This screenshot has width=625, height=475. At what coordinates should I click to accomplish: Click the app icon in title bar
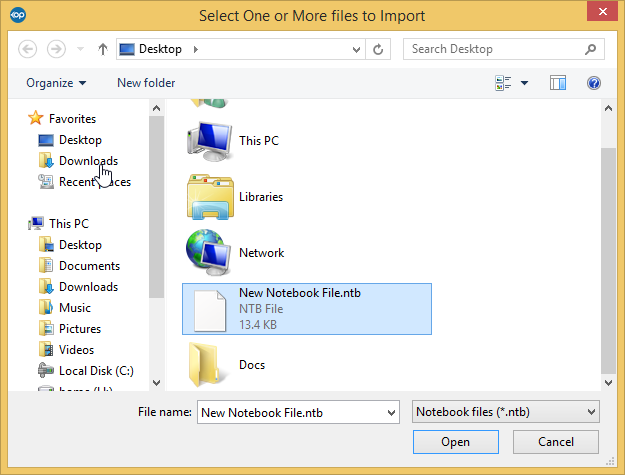[18, 15]
